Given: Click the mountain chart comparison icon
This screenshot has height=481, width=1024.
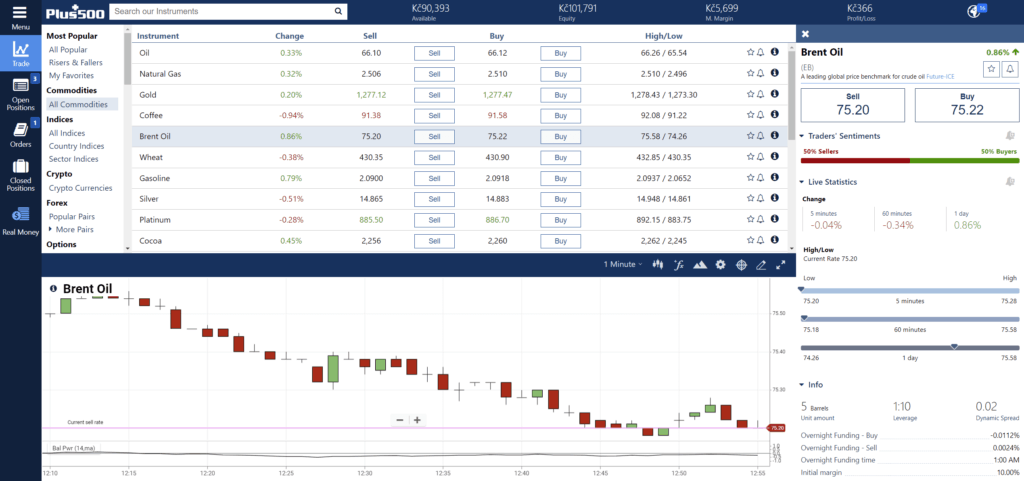Looking at the screenshot, I should (x=699, y=264).
